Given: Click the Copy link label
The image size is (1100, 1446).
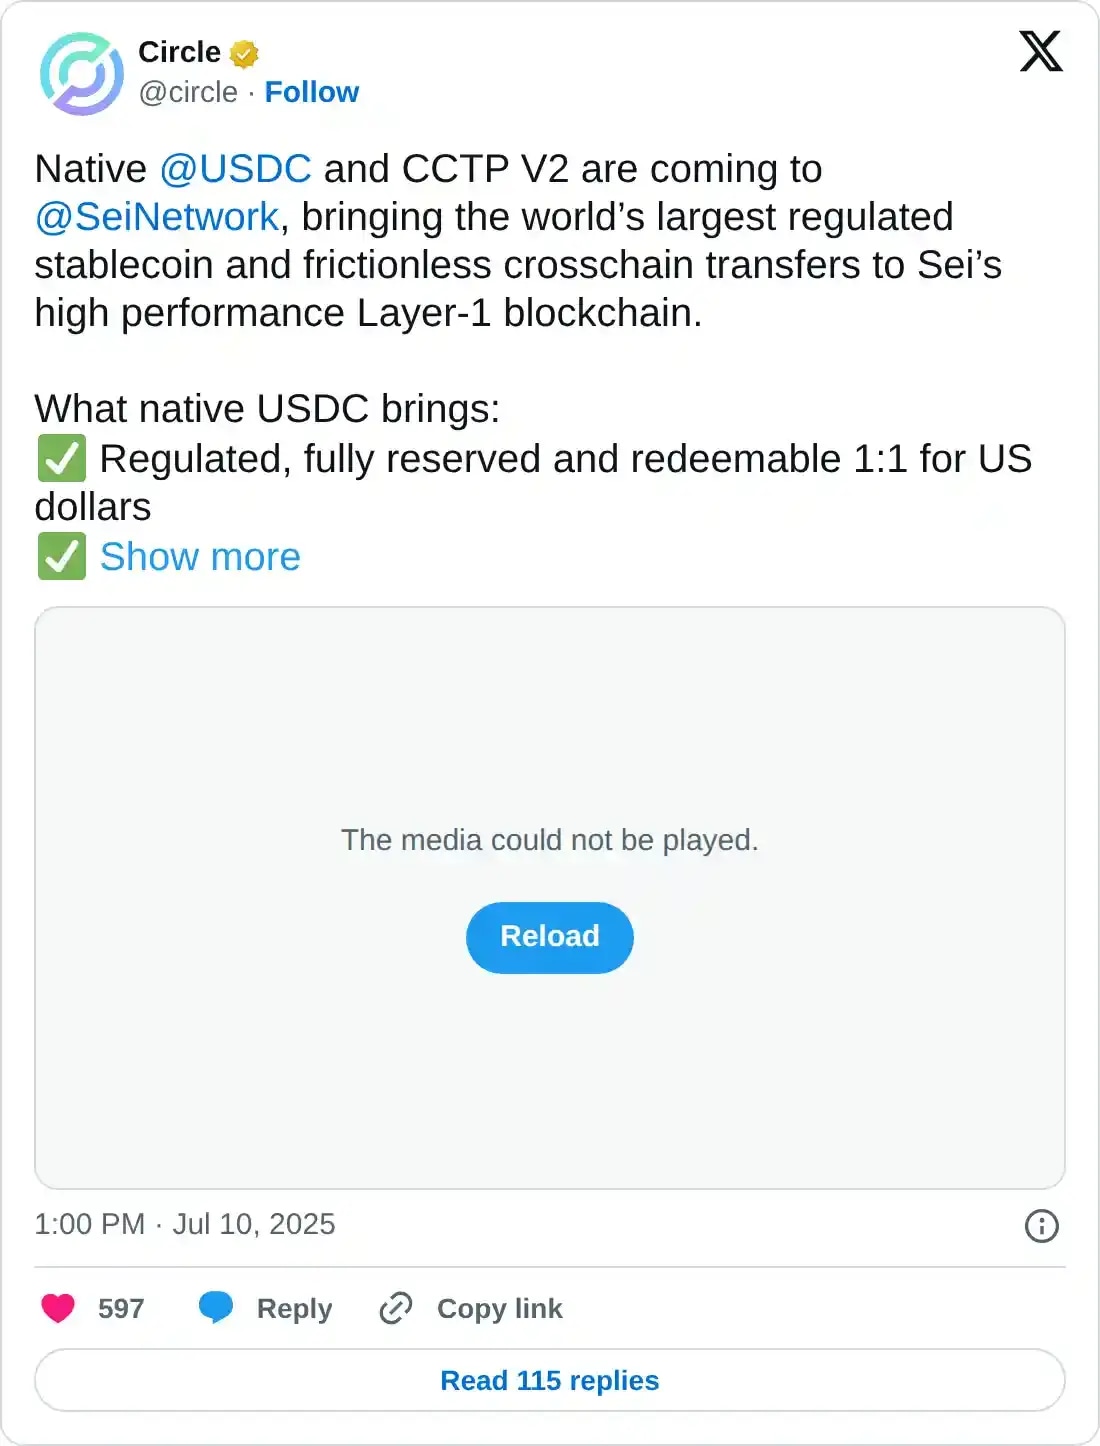Looking at the screenshot, I should coord(499,1308).
